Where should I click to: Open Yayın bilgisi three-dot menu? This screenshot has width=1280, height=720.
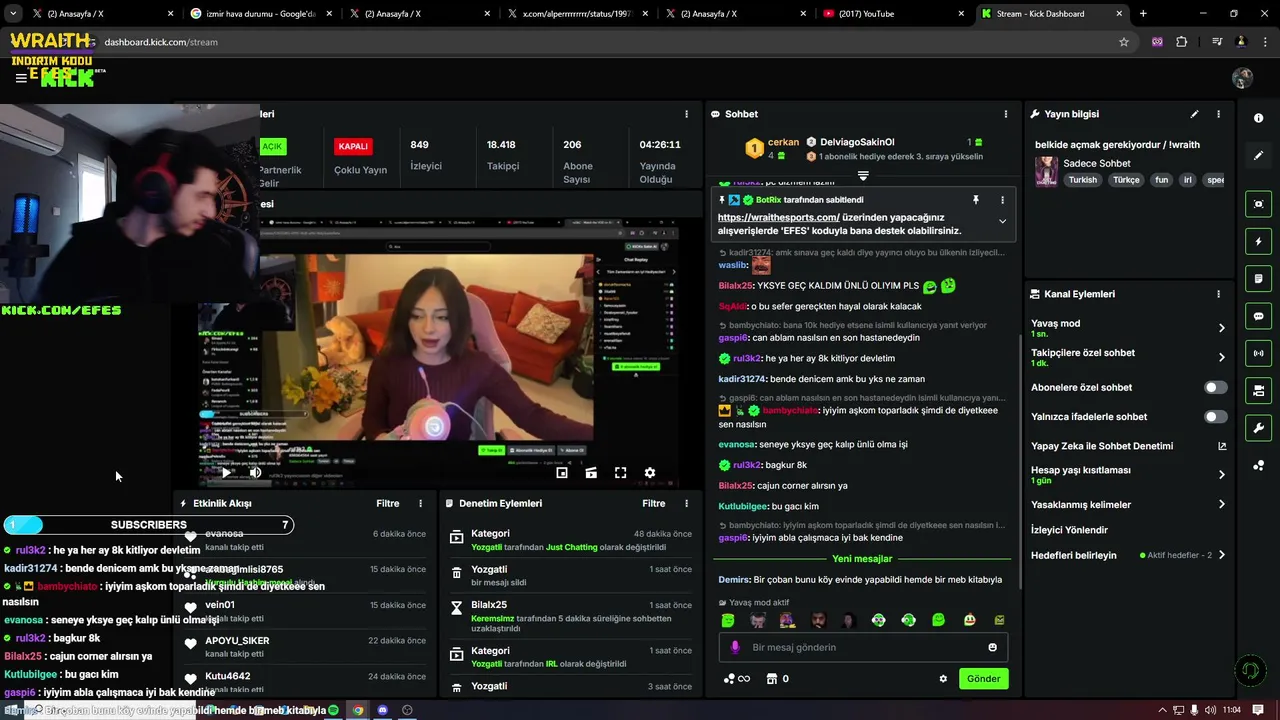[1218, 114]
